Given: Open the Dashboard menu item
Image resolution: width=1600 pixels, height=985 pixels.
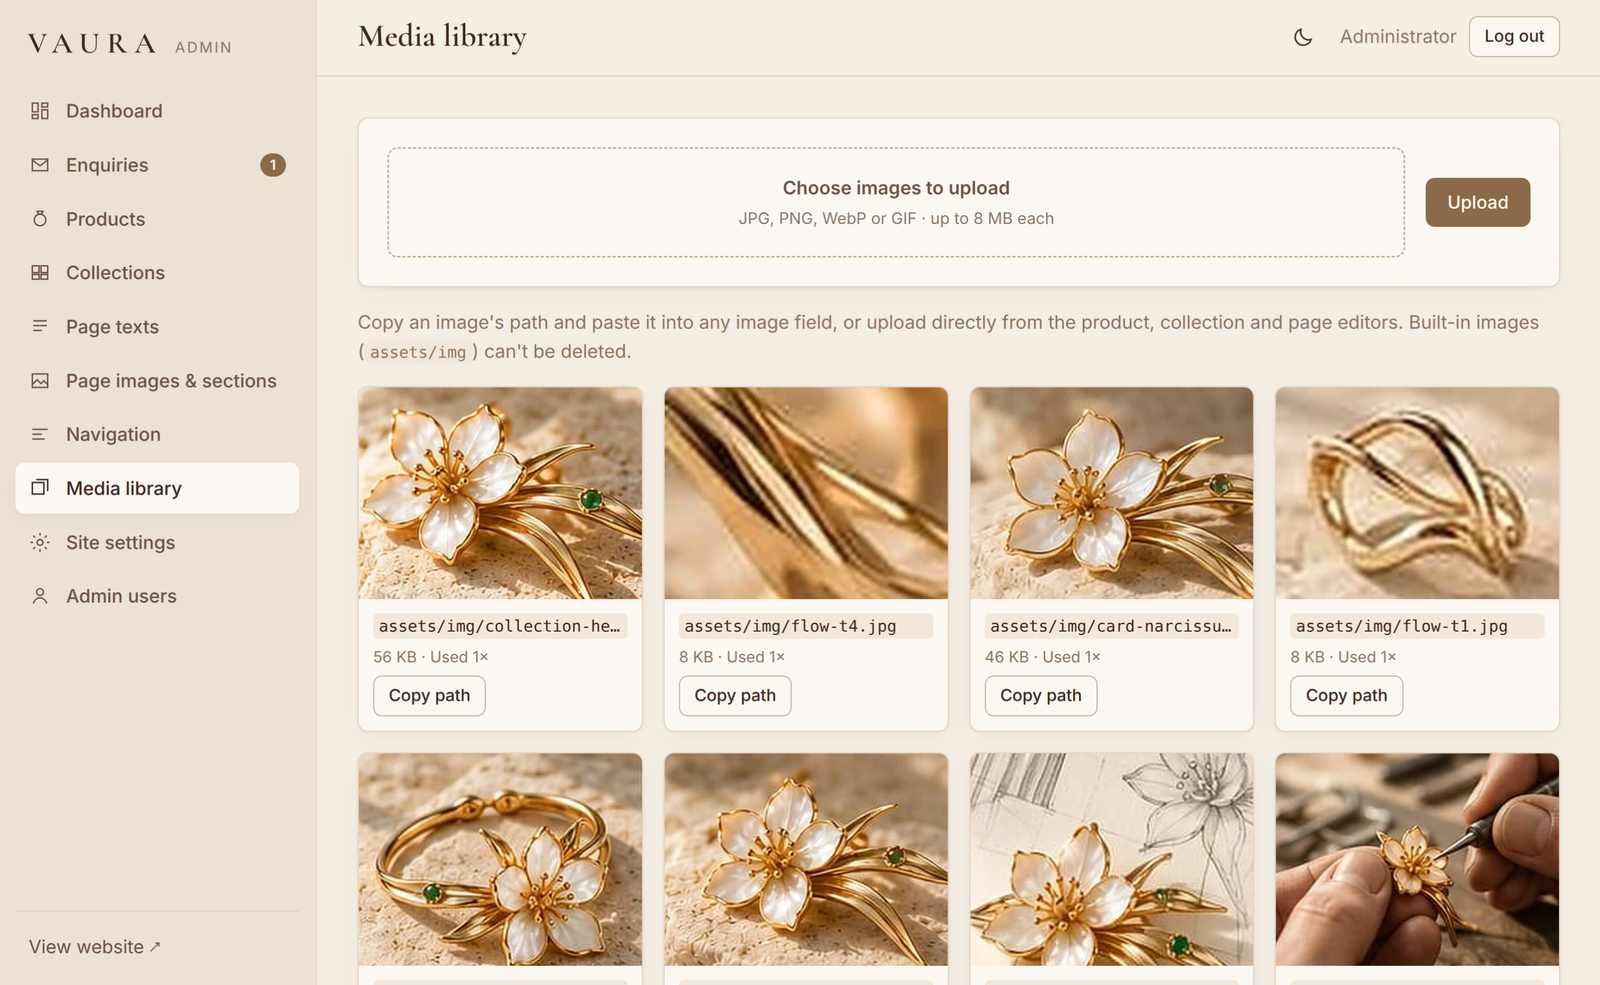Looking at the screenshot, I should [x=157, y=111].
